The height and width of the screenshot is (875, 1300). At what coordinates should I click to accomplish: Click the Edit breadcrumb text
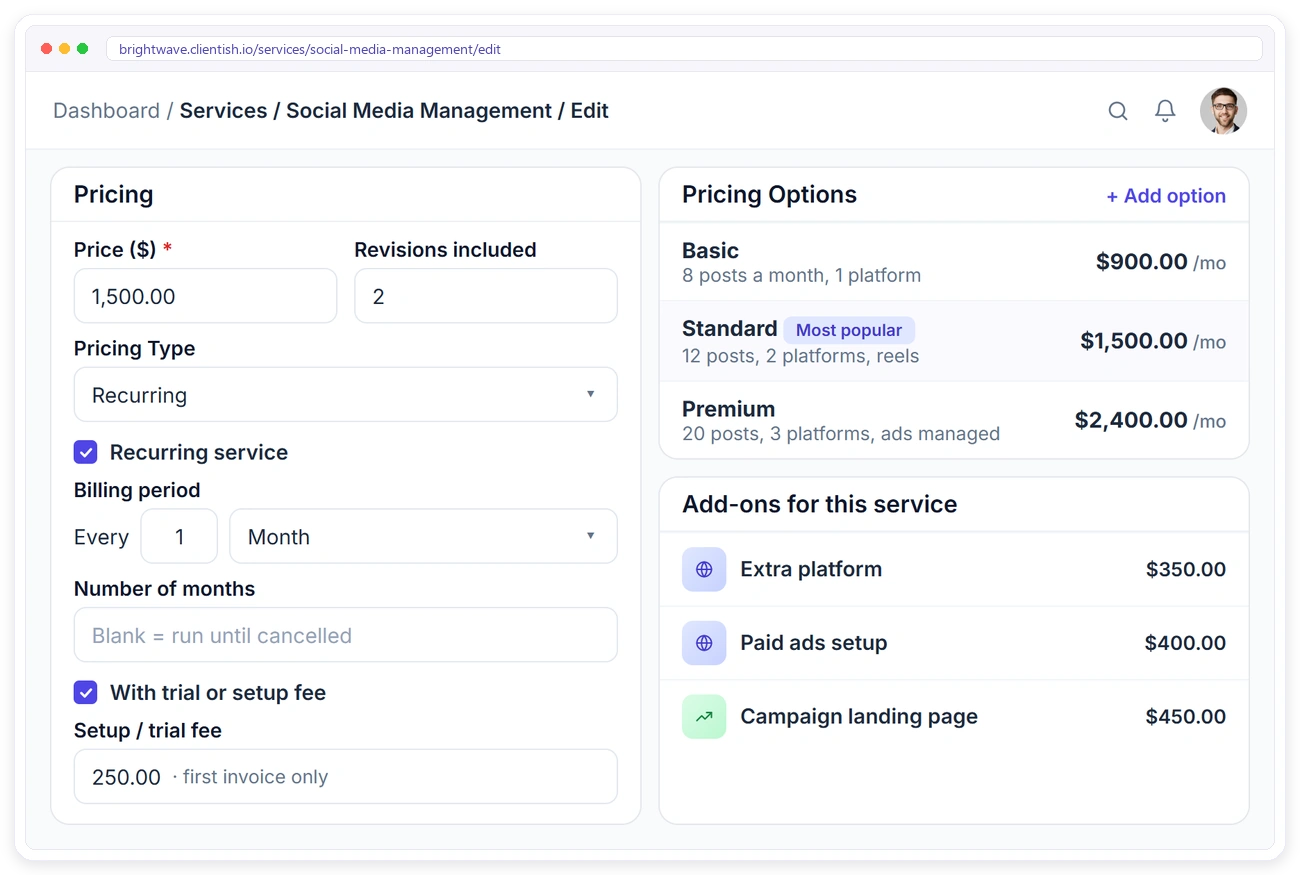pos(590,111)
